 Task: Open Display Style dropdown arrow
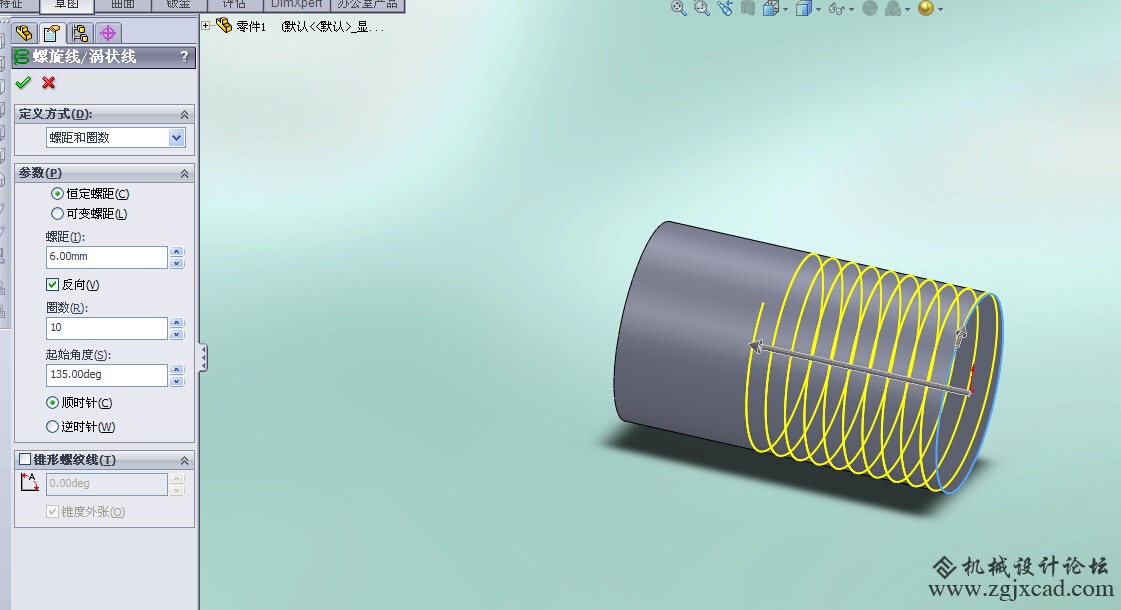(818, 9)
